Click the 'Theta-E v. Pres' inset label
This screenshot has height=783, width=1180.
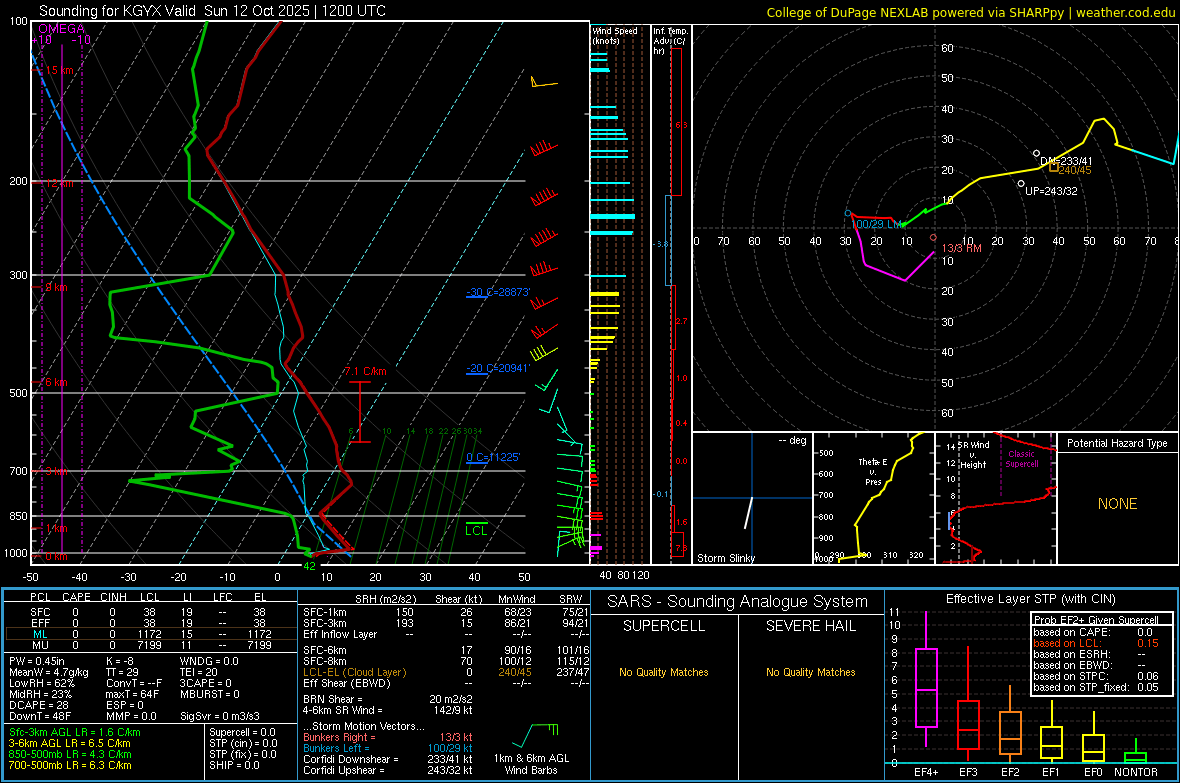pyautogui.click(x=873, y=471)
